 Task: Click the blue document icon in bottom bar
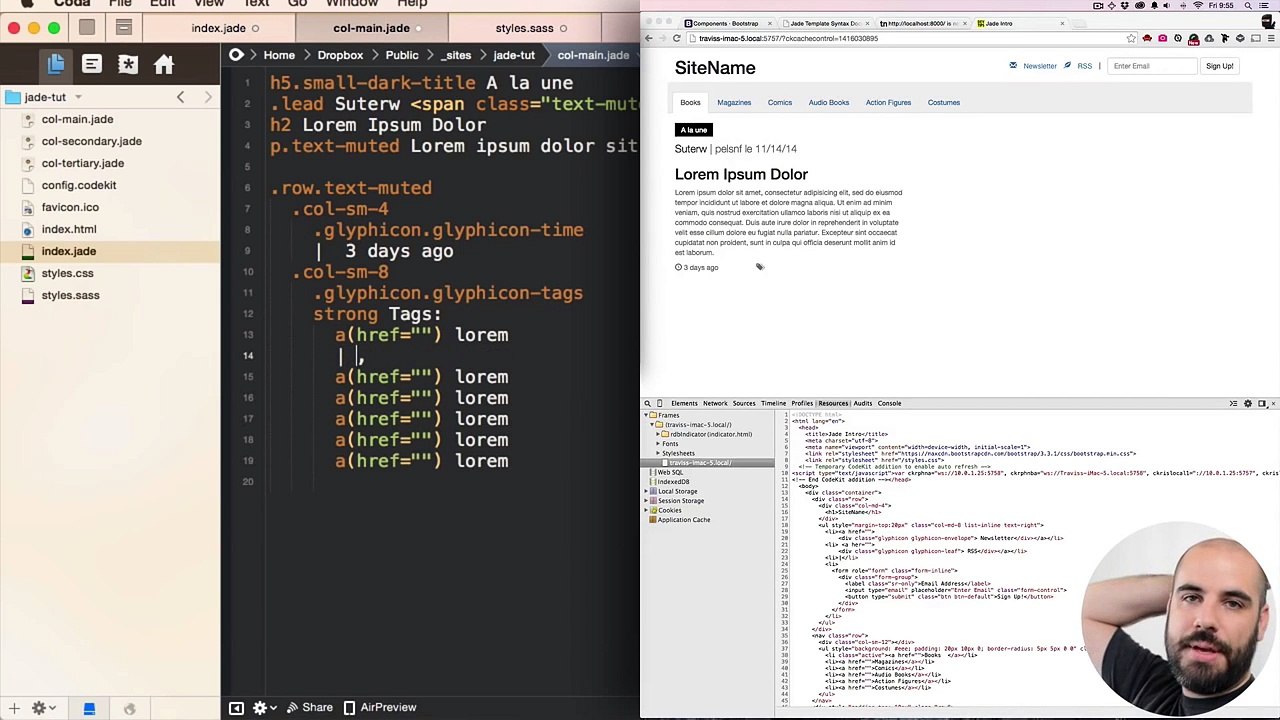89,708
